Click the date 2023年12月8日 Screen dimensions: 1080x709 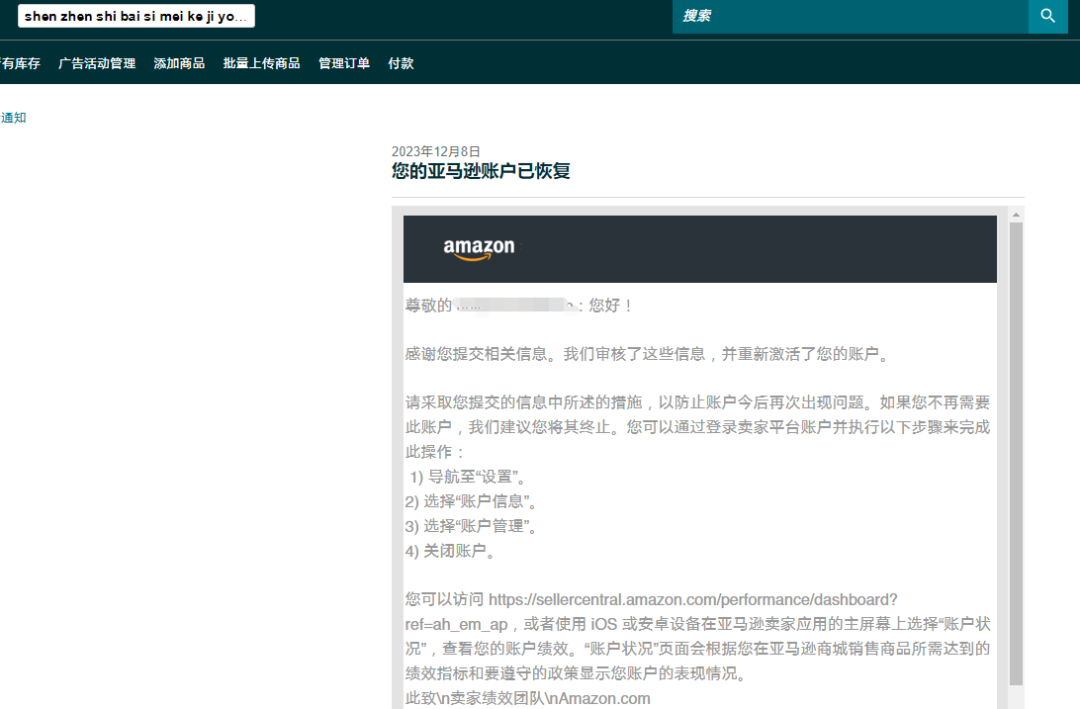coord(436,151)
